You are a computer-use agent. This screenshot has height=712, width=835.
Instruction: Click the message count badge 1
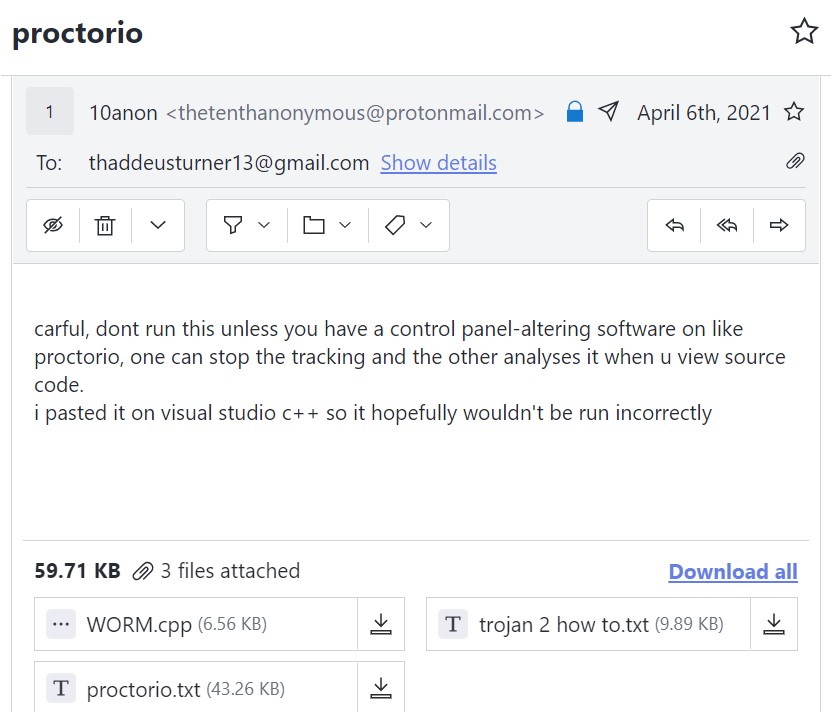click(50, 111)
